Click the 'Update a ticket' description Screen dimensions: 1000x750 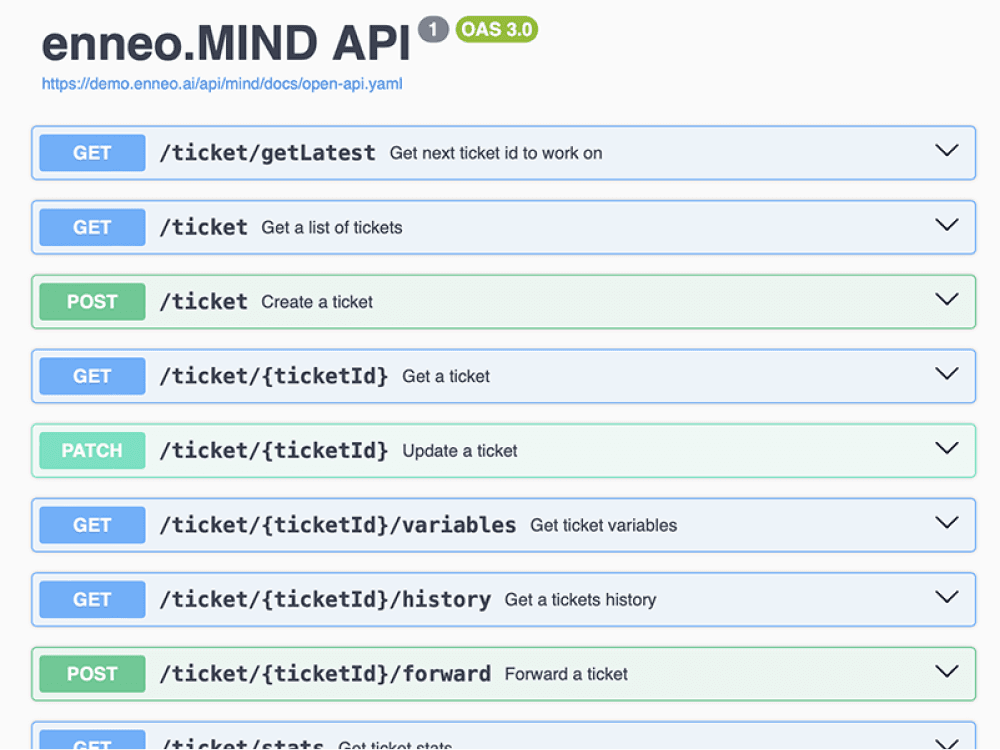click(x=460, y=451)
